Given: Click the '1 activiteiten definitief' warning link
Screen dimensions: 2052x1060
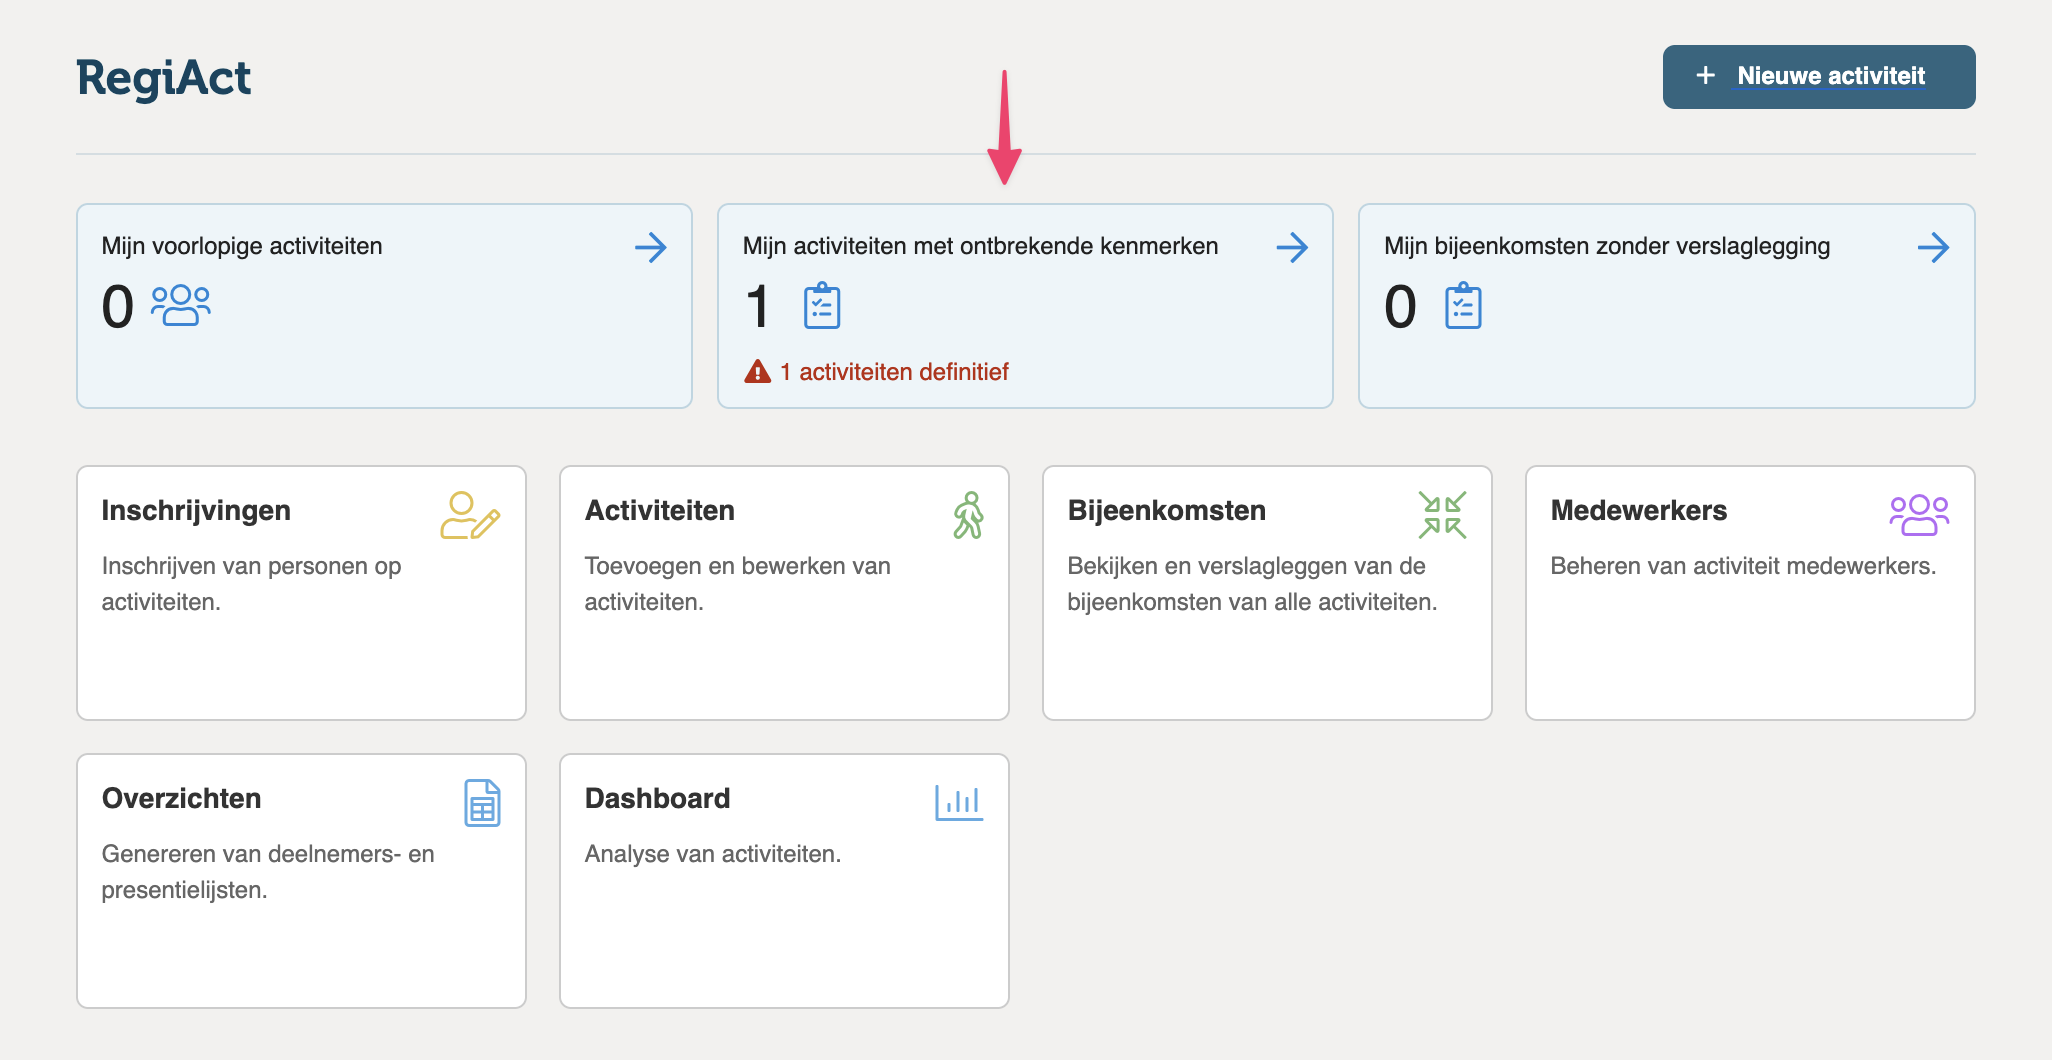Looking at the screenshot, I should 893,372.
